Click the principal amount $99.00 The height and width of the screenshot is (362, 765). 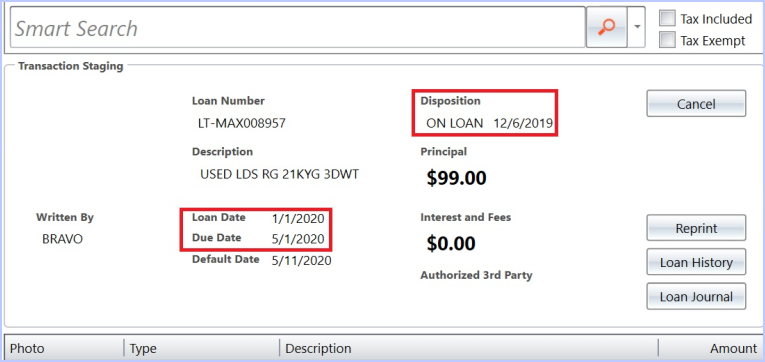(x=457, y=178)
